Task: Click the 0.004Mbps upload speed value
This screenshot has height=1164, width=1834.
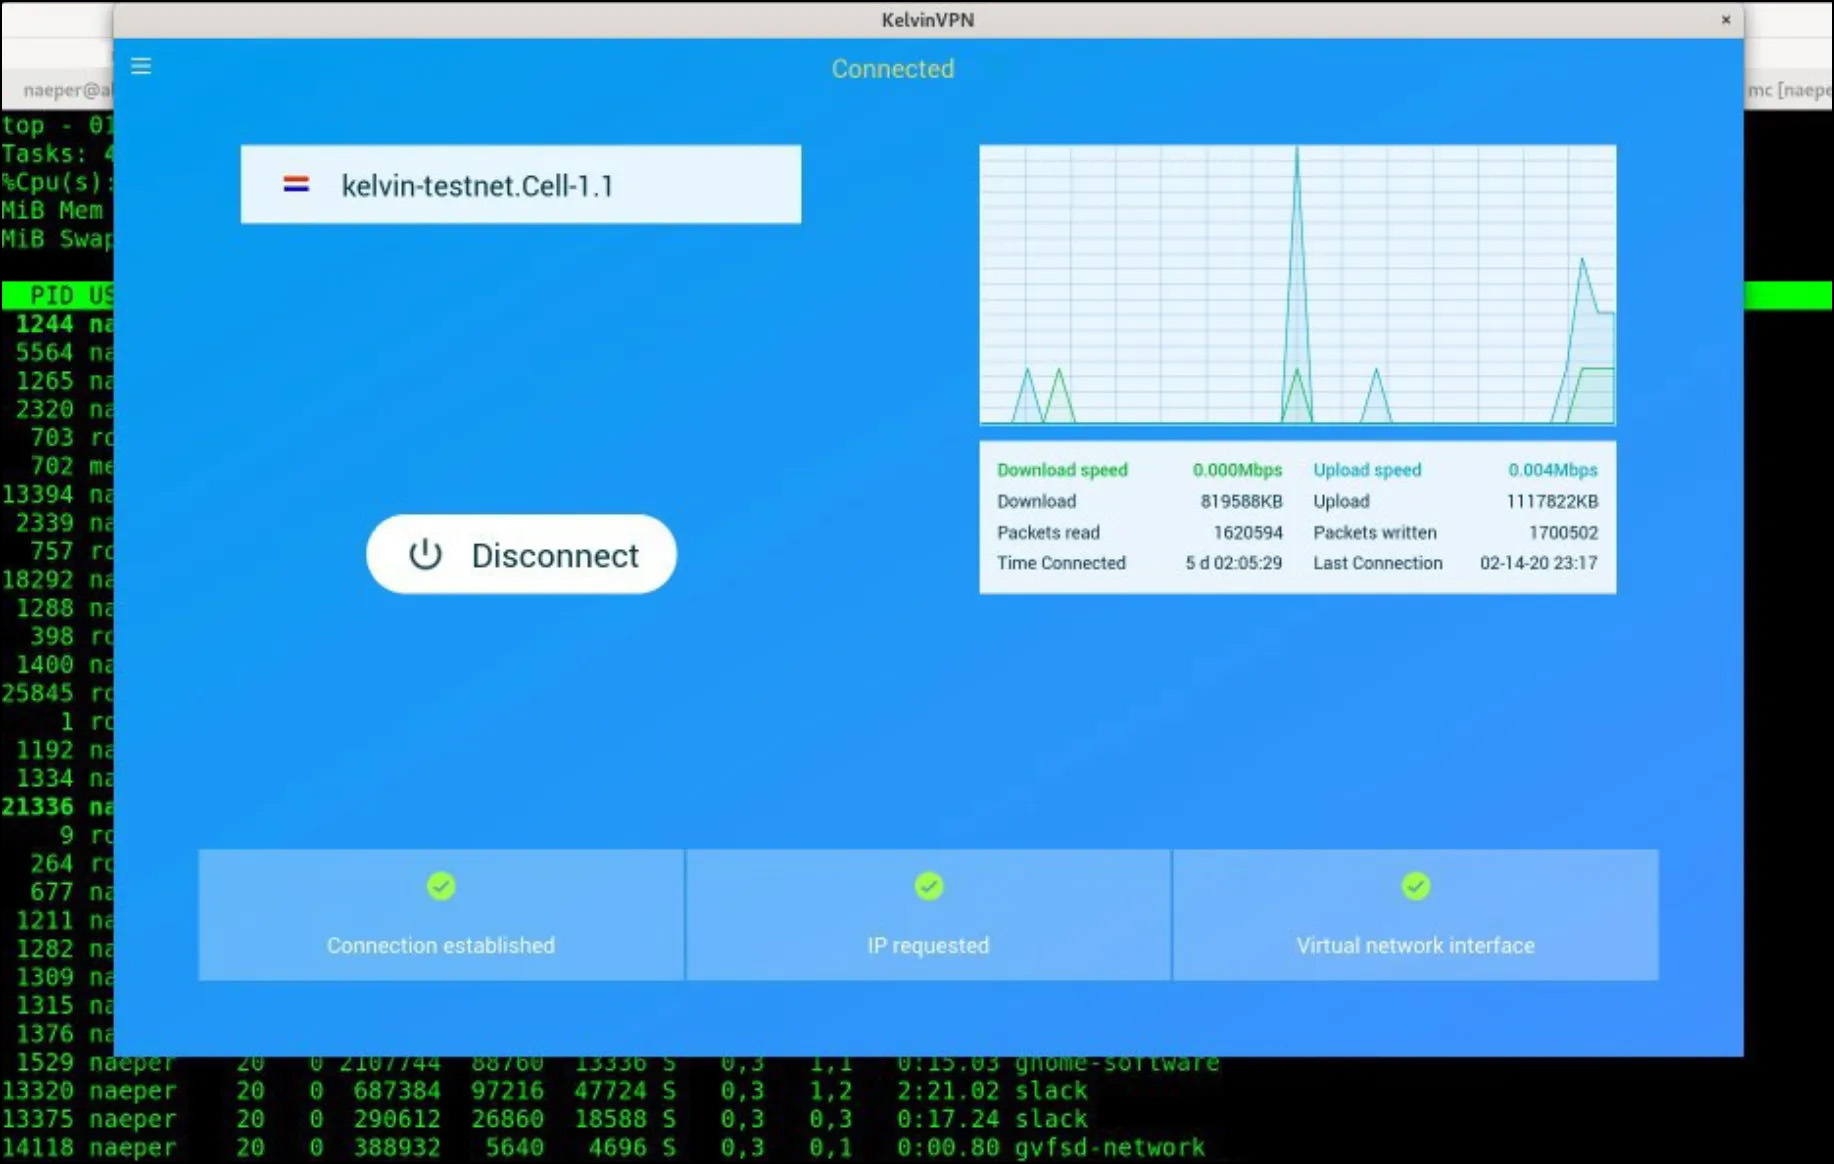Action: click(x=1553, y=470)
